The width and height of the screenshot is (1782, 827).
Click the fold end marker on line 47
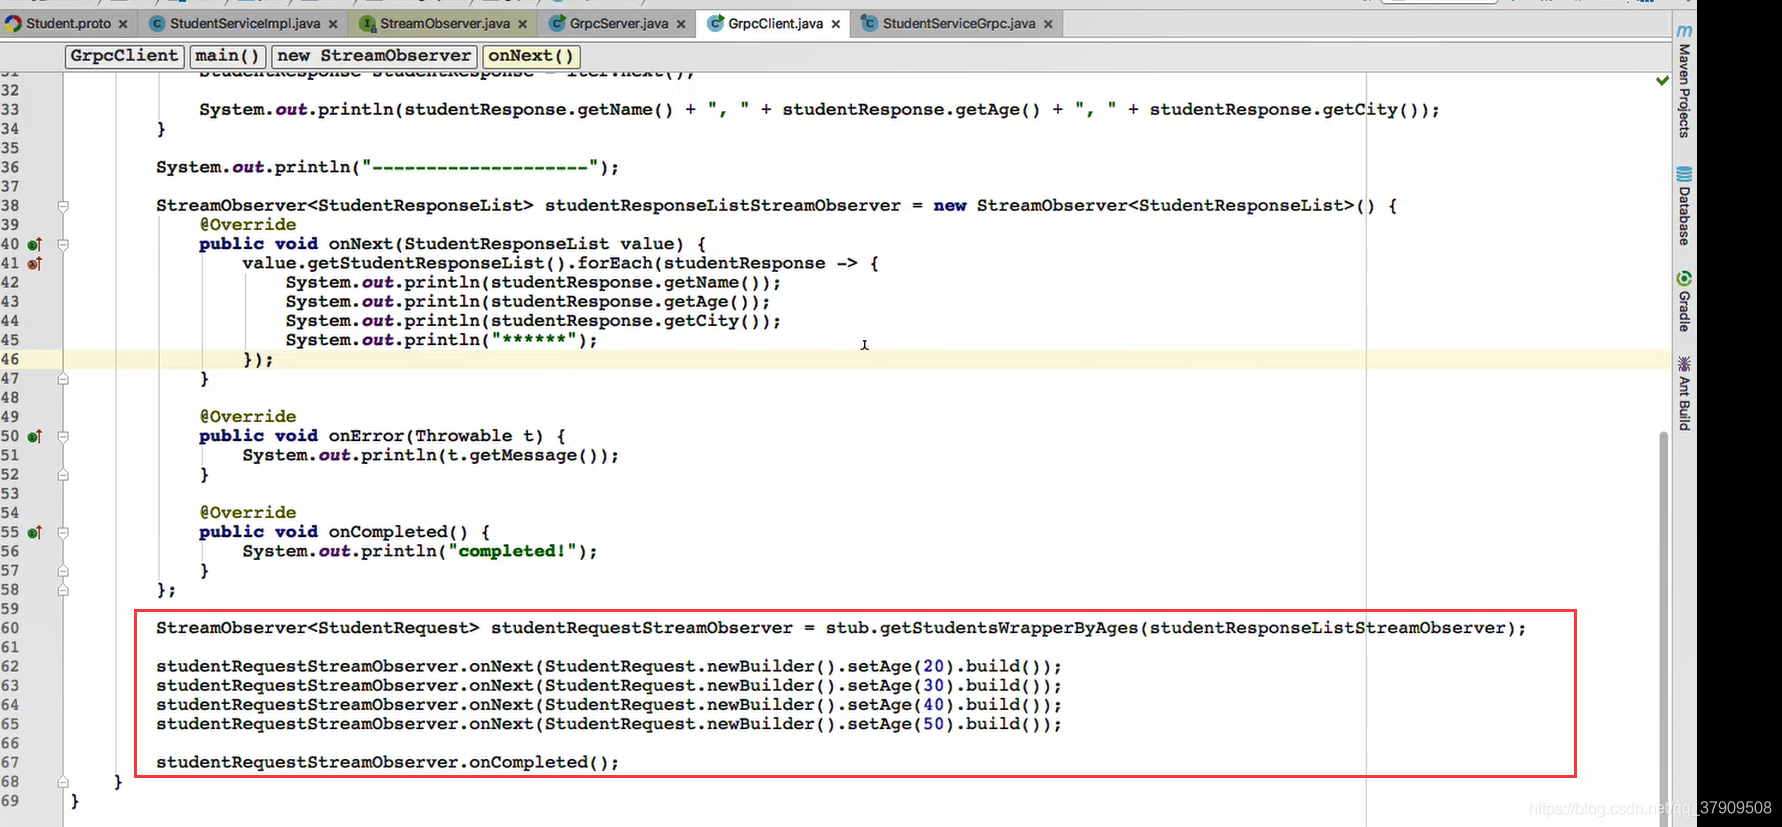pos(63,379)
